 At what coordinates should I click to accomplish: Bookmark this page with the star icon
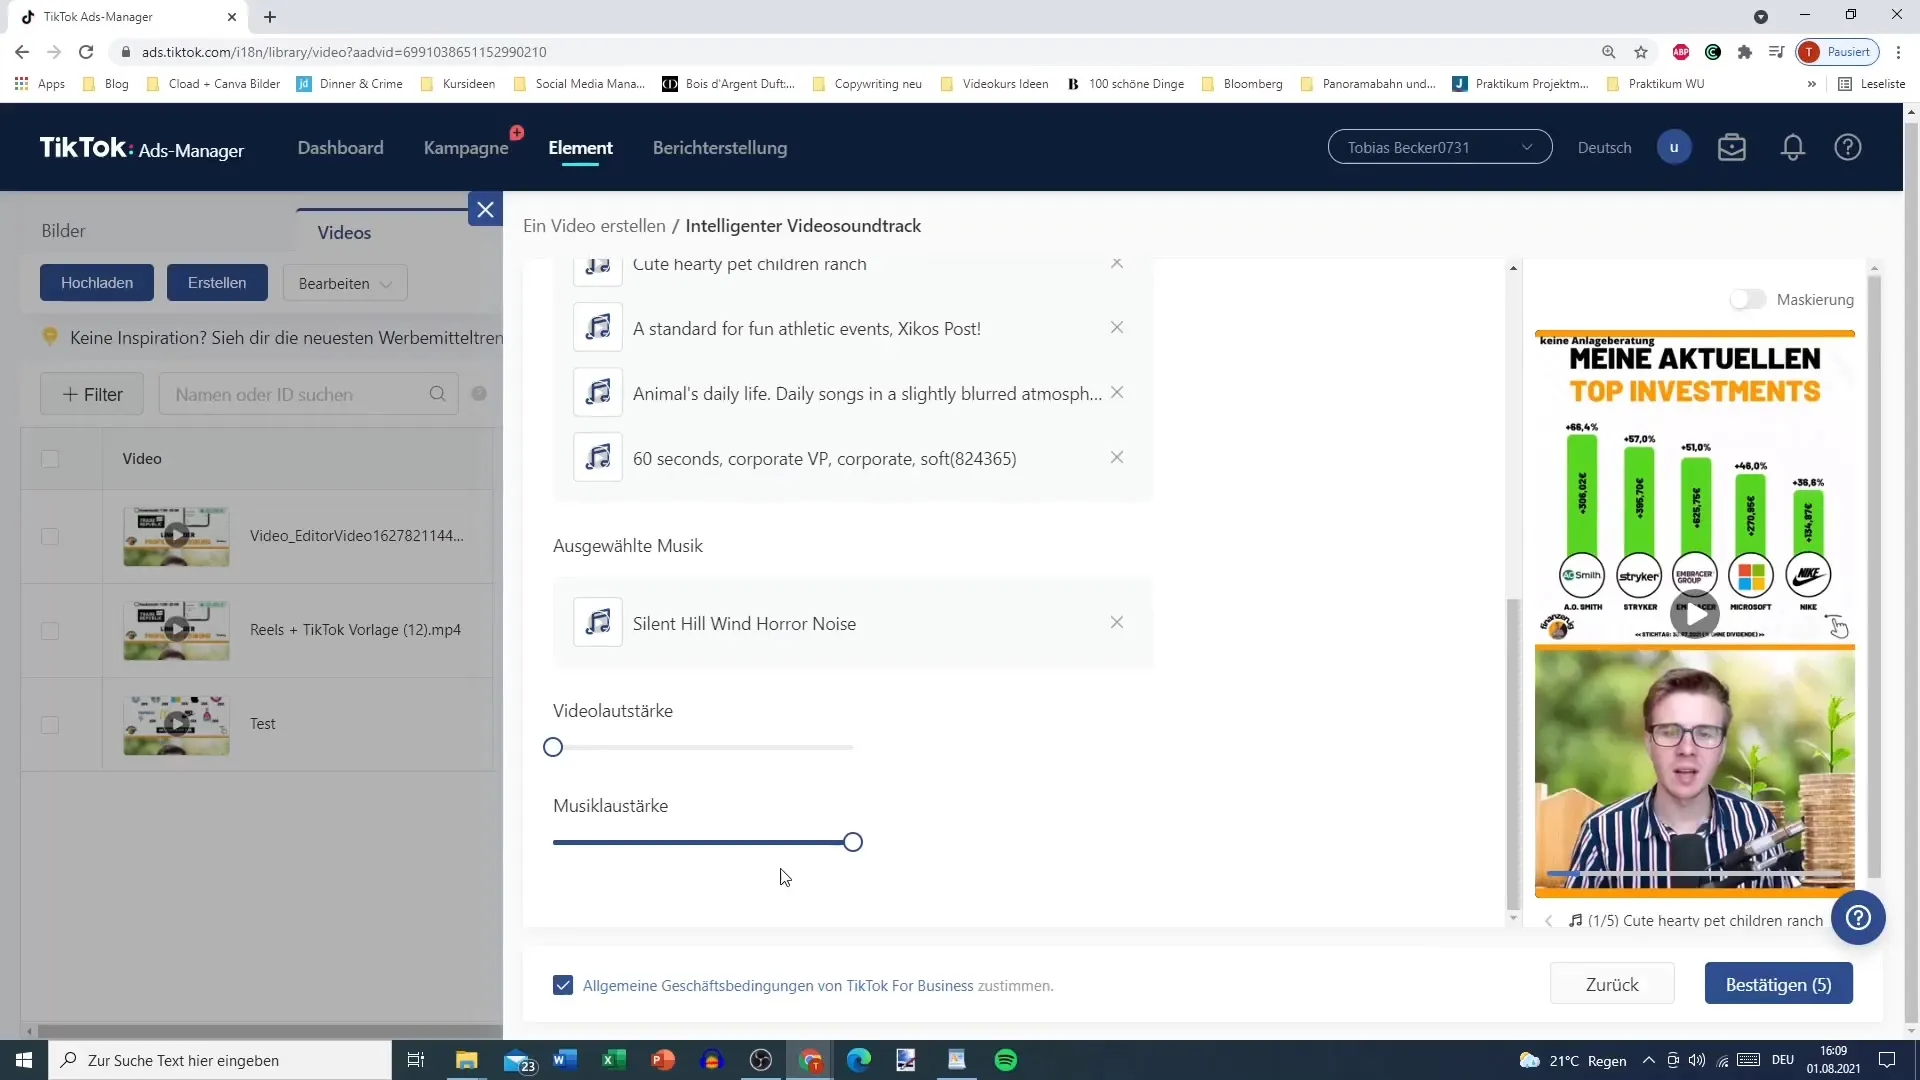(1641, 52)
